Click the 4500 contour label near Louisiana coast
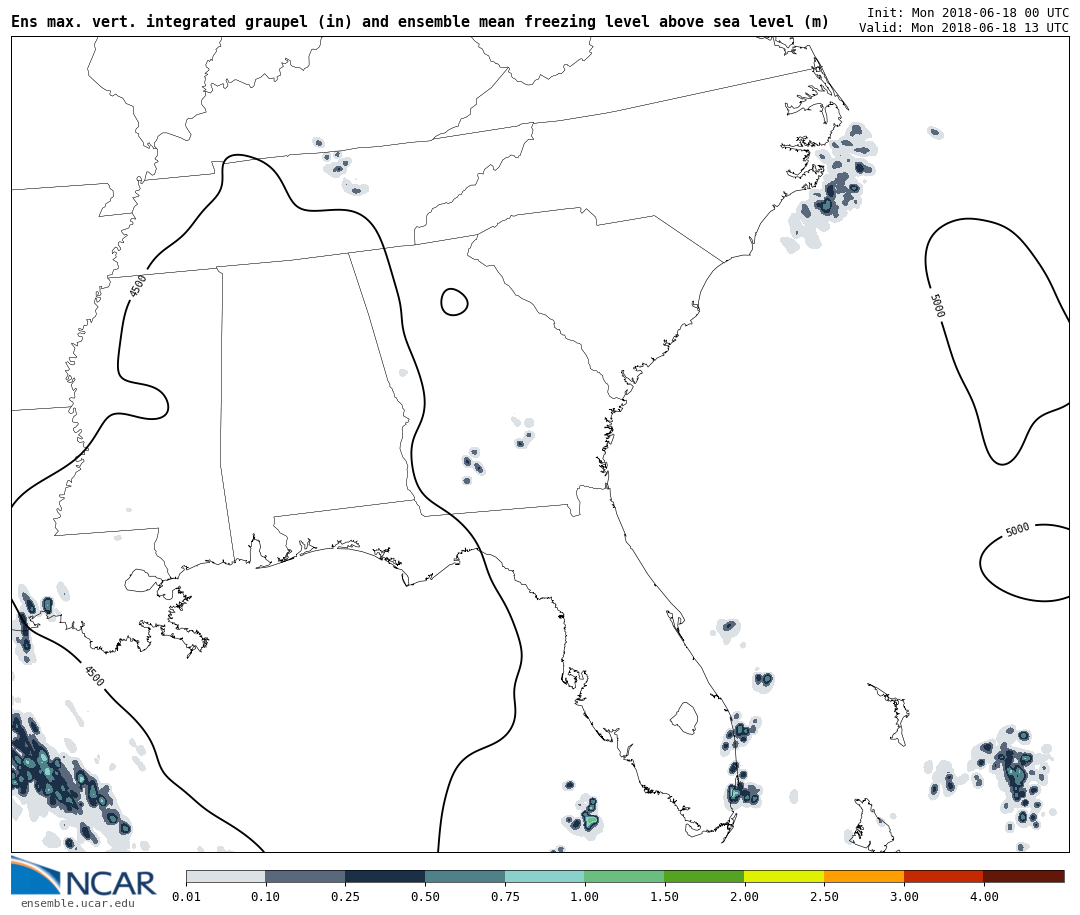 [93, 676]
